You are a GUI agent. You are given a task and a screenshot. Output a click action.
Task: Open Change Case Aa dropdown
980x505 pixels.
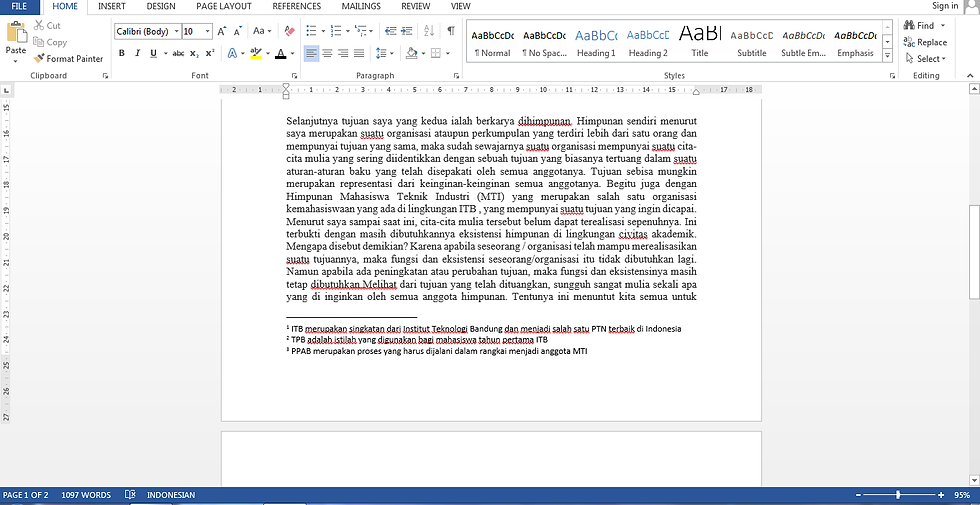(x=262, y=31)
